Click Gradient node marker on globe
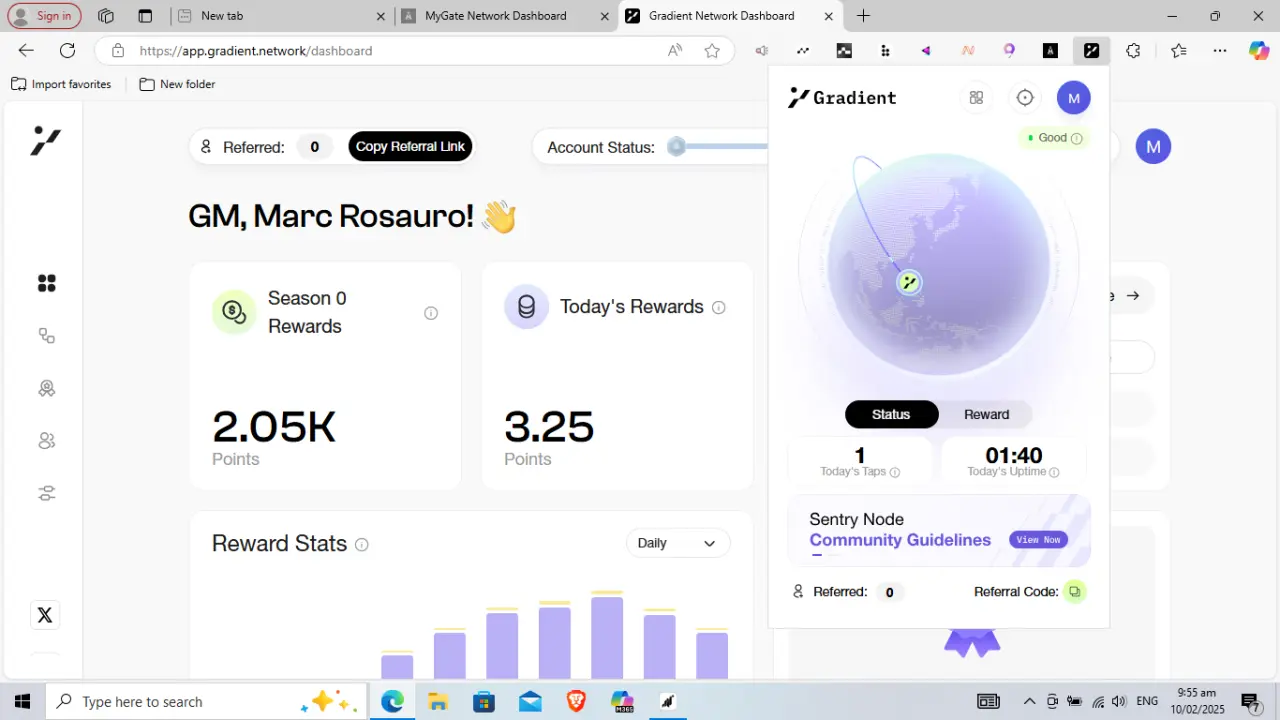 pyautogui.click(x=909, y=282)
